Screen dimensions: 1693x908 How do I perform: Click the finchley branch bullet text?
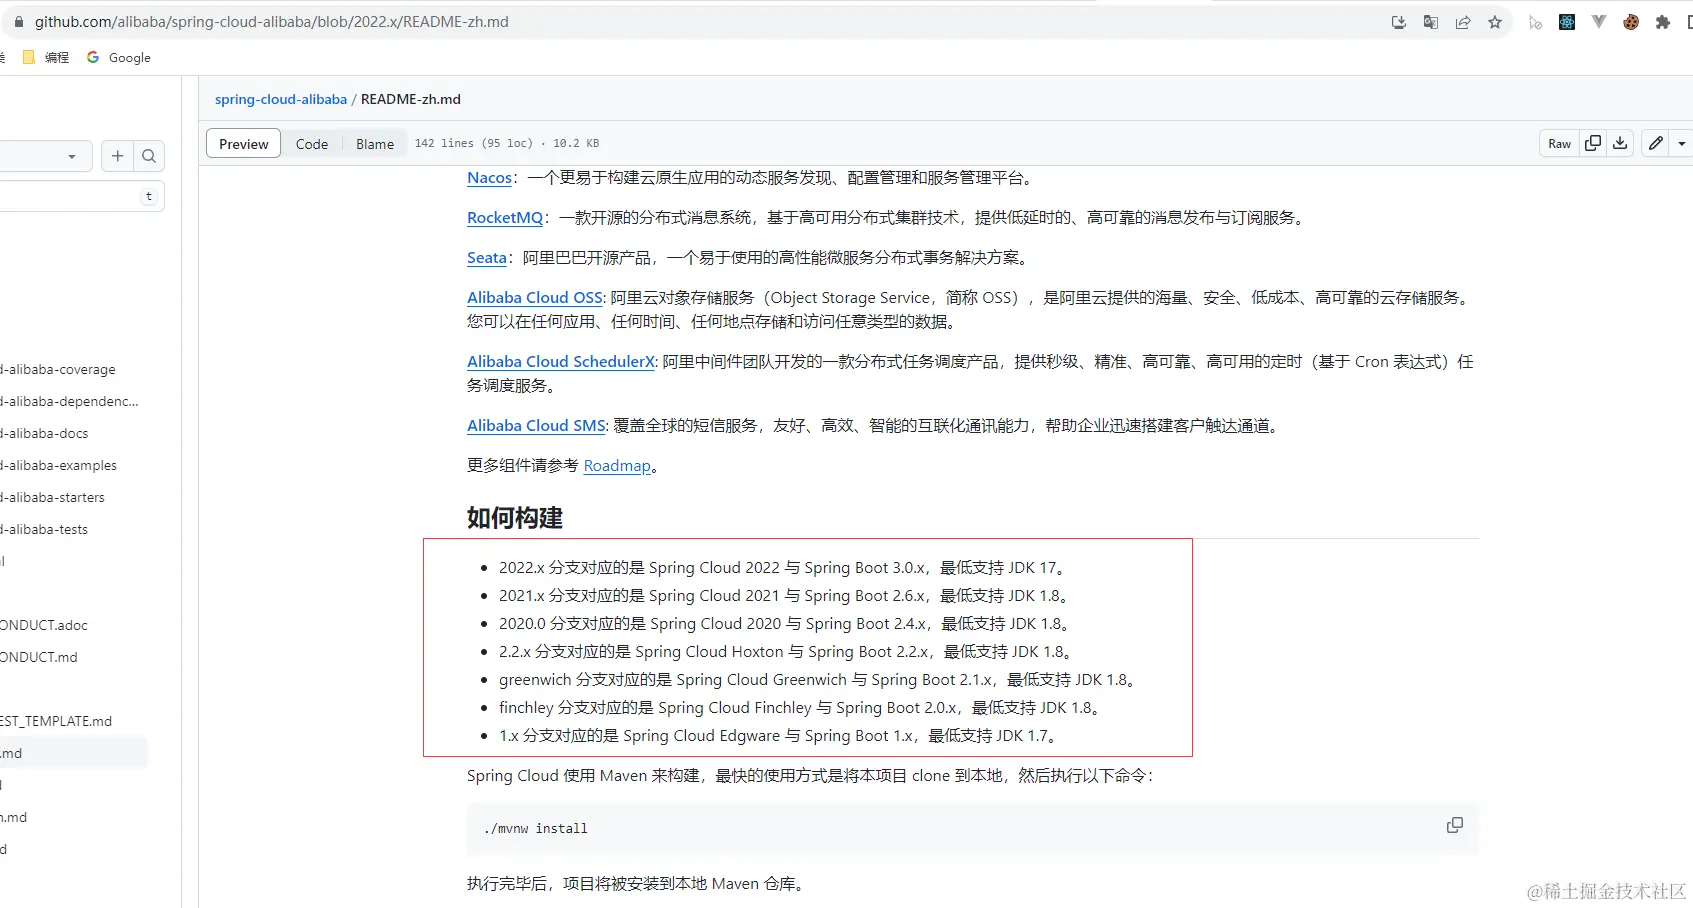pyautogui.click(x=802, y=708)
